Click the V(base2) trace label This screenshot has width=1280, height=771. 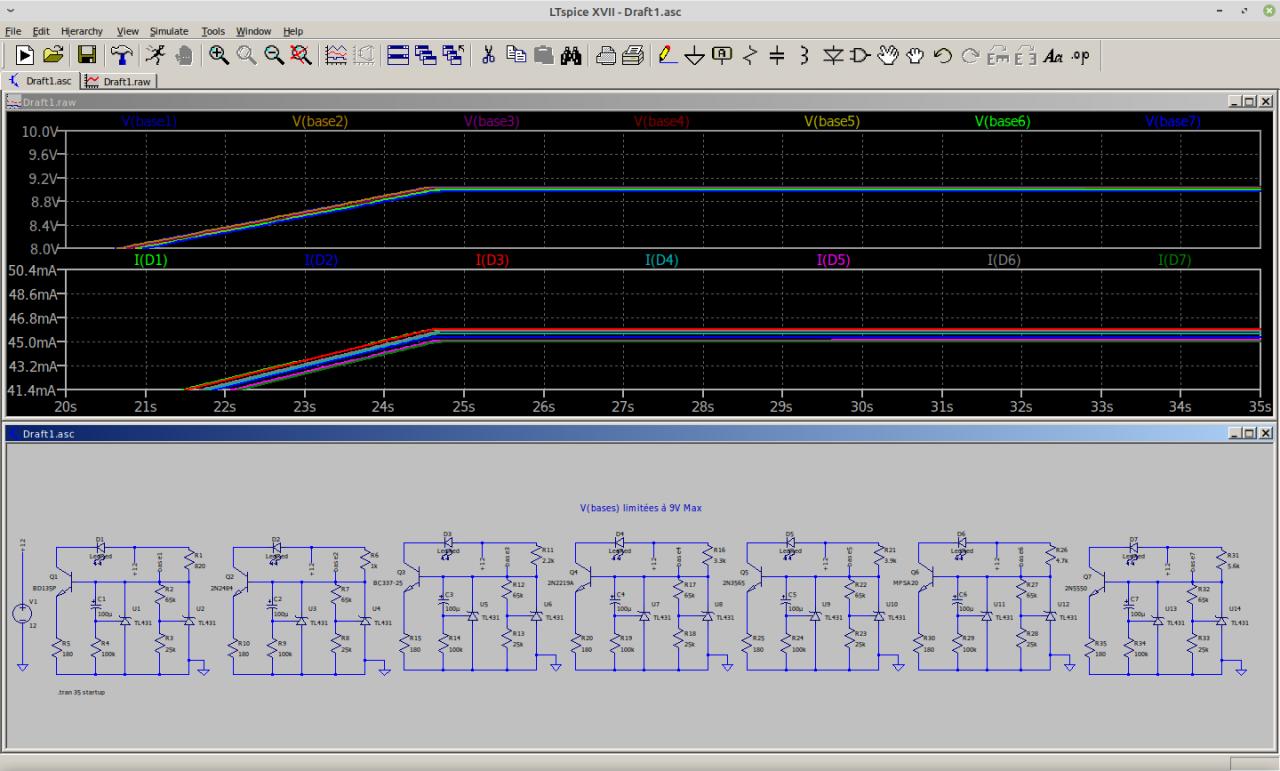(320, 121)
